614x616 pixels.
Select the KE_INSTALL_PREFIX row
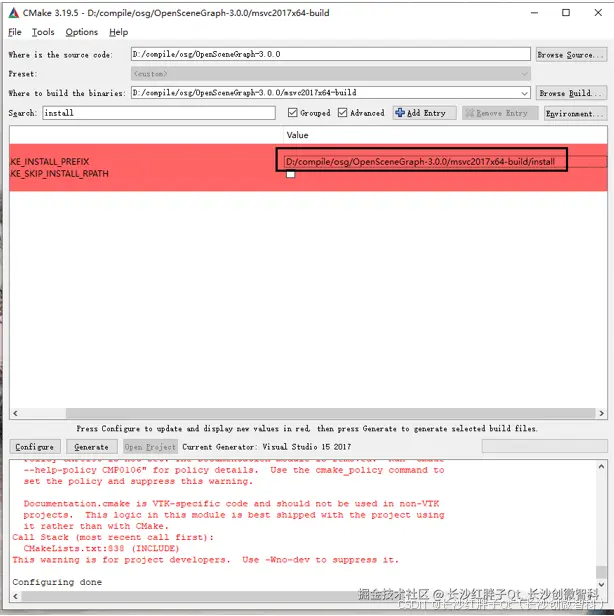point(308,161)
